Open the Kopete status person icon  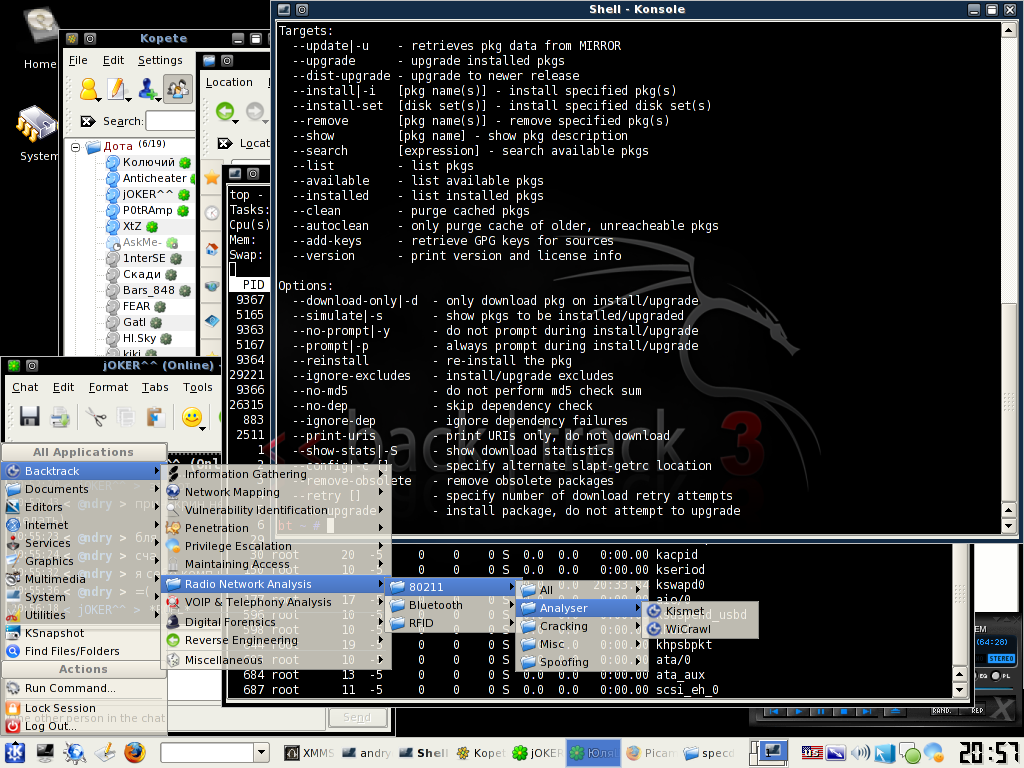88,89
